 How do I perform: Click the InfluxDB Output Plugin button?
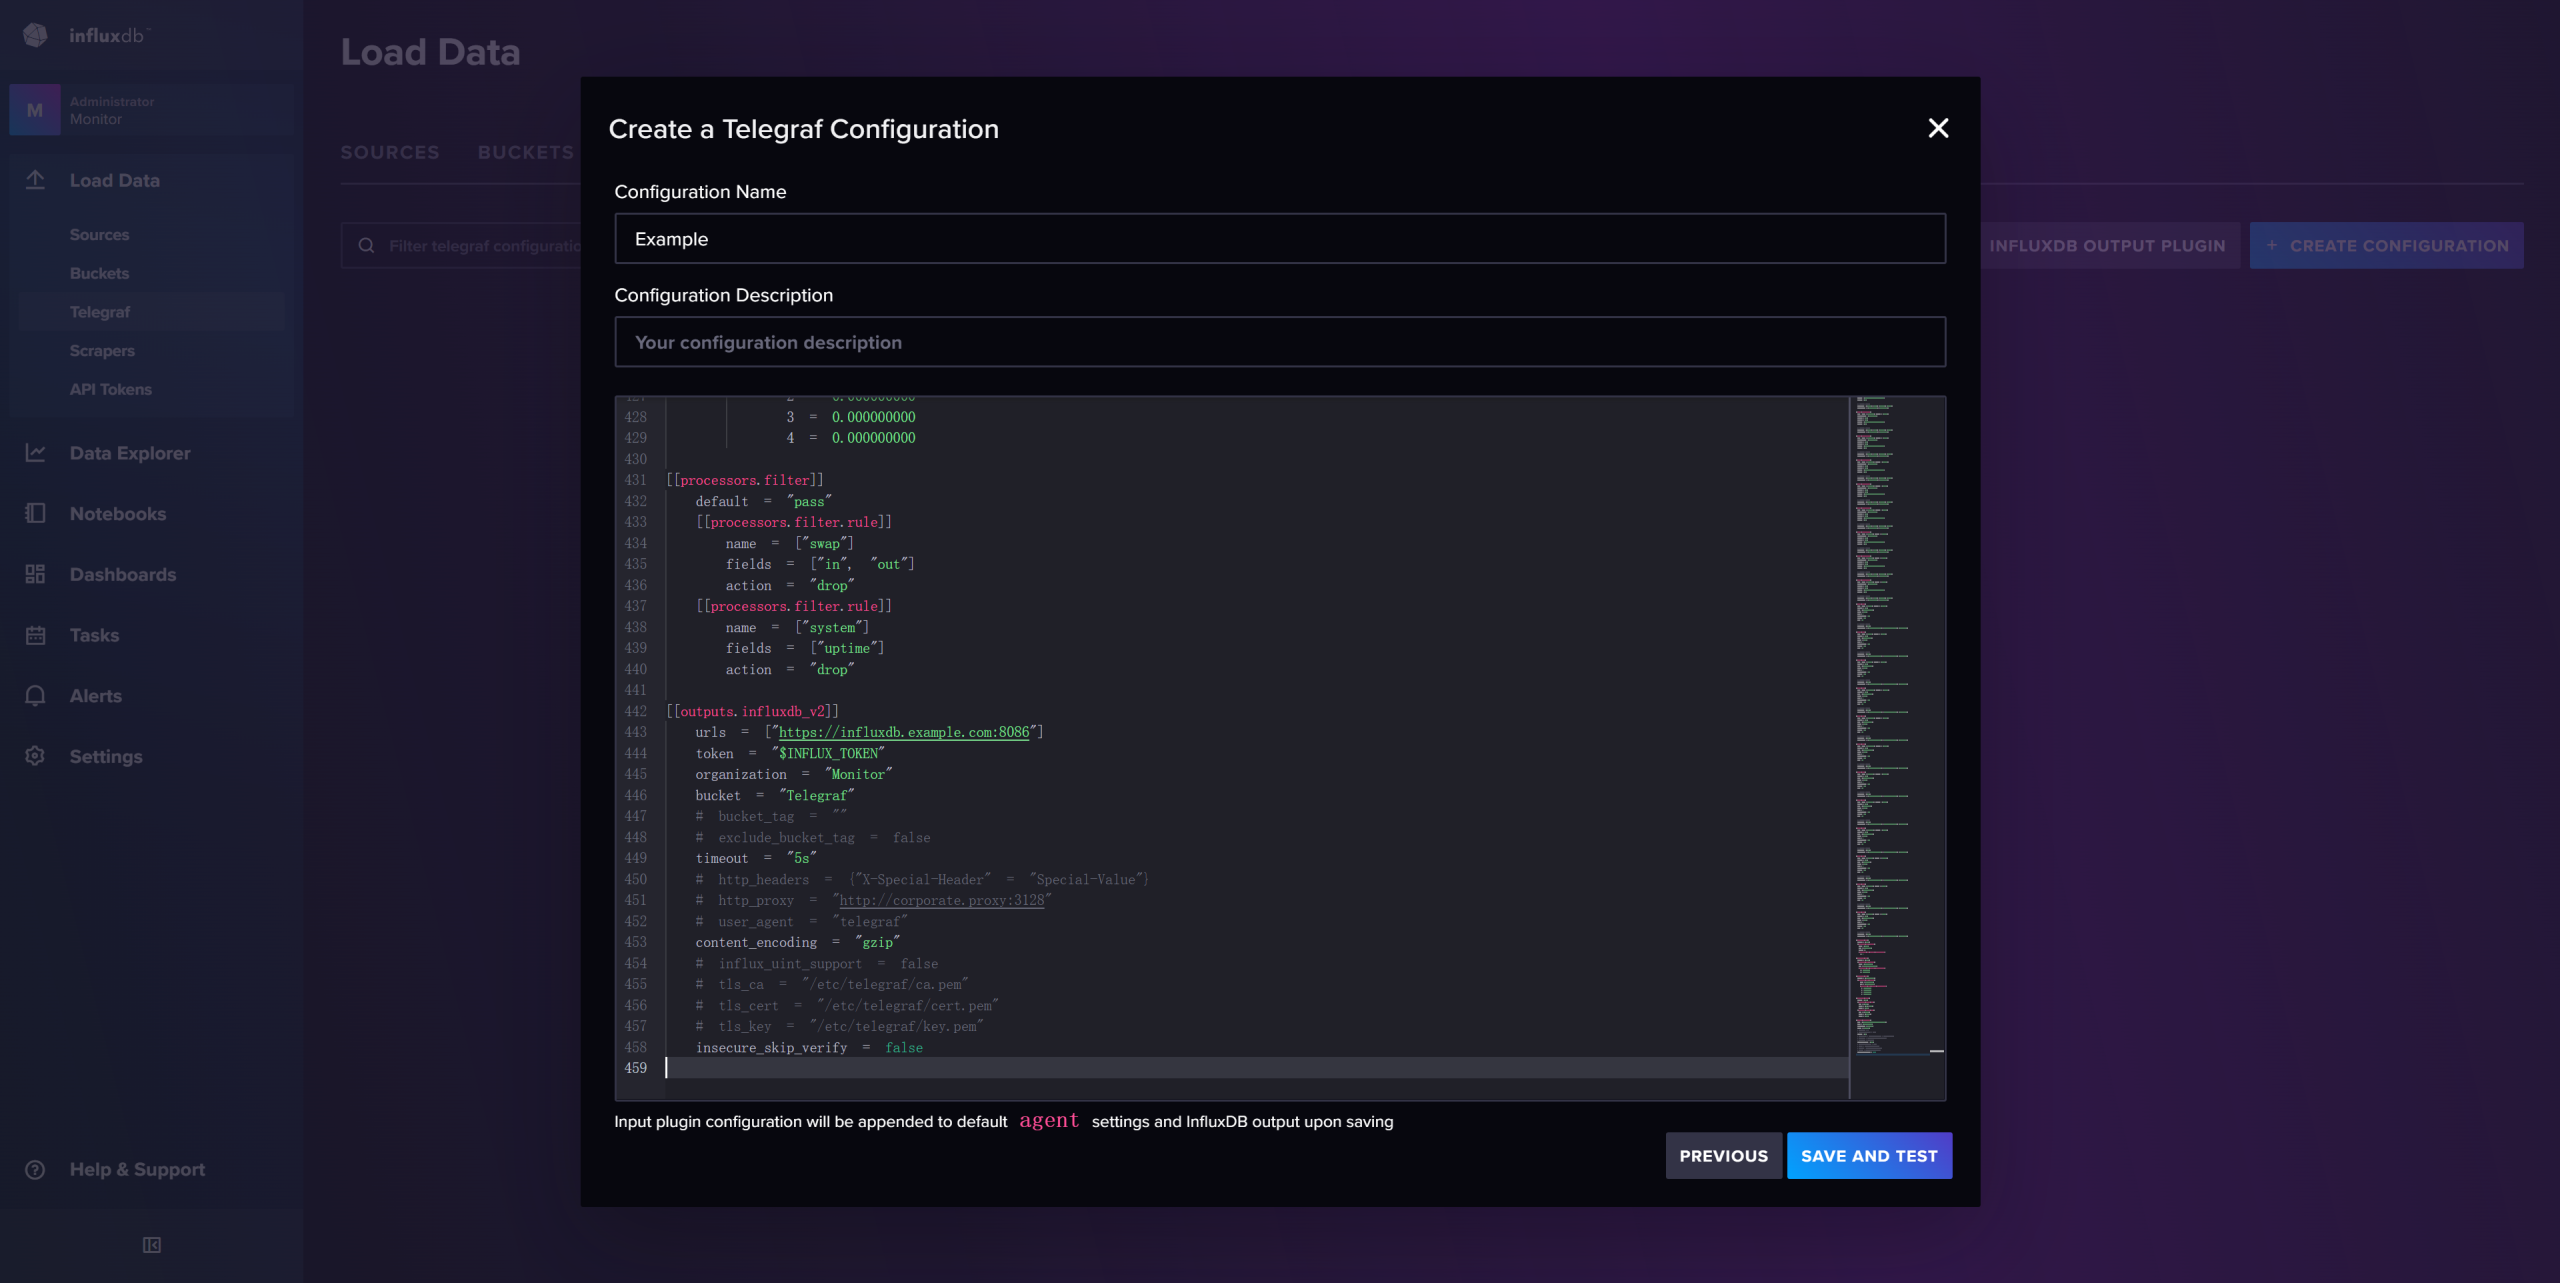click(2107, 246)
